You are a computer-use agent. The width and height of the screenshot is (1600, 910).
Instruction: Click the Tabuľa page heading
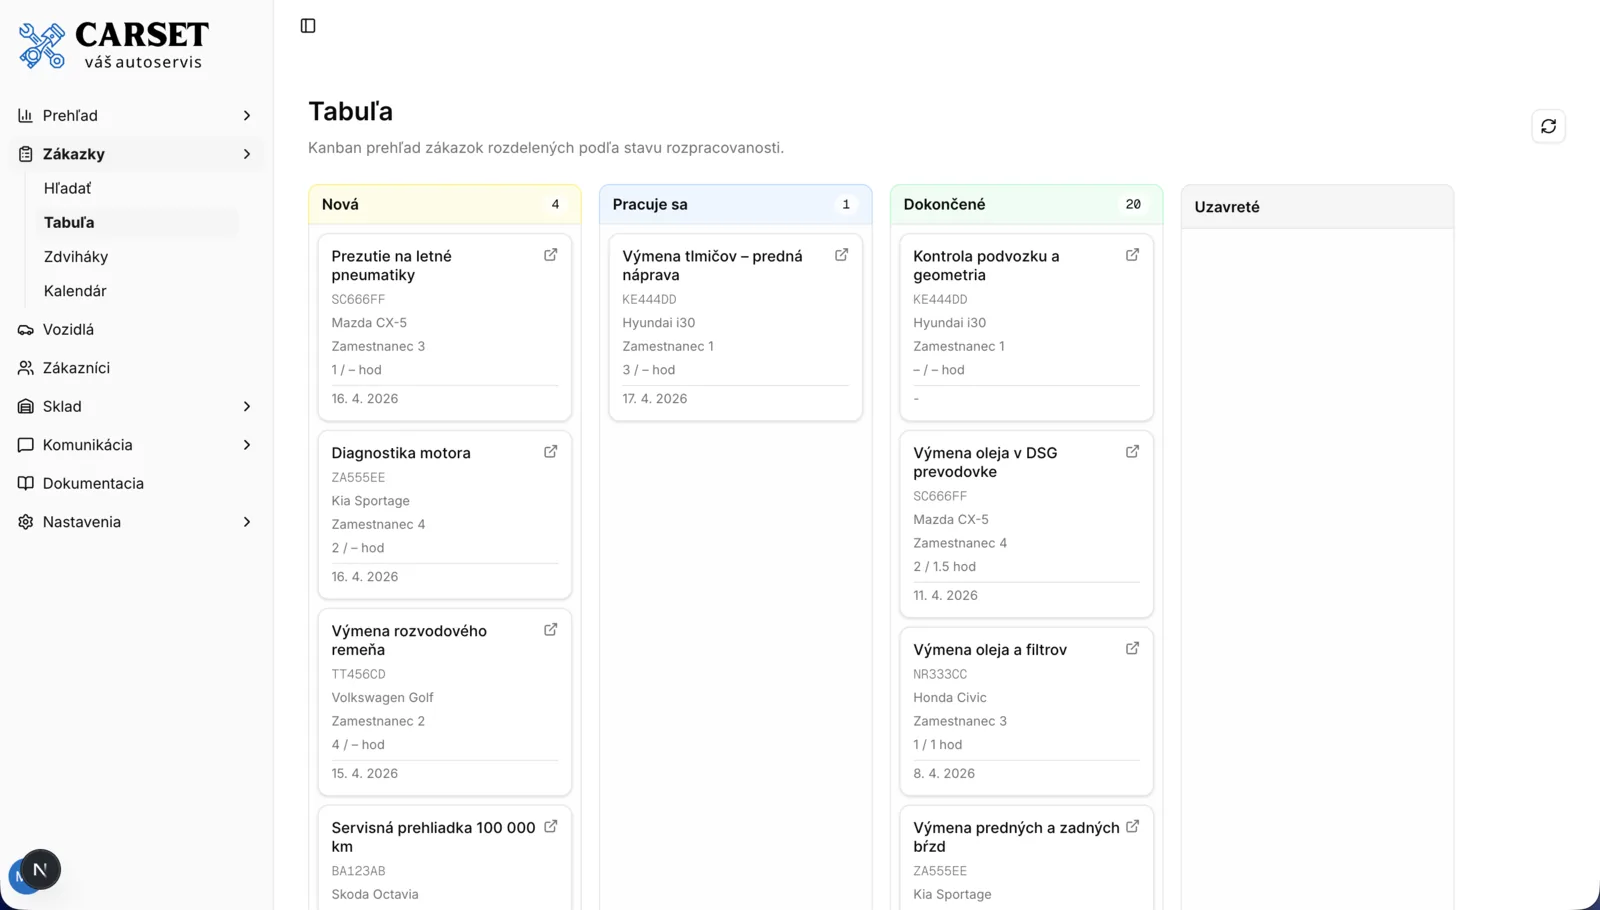(x=350, y=111)
